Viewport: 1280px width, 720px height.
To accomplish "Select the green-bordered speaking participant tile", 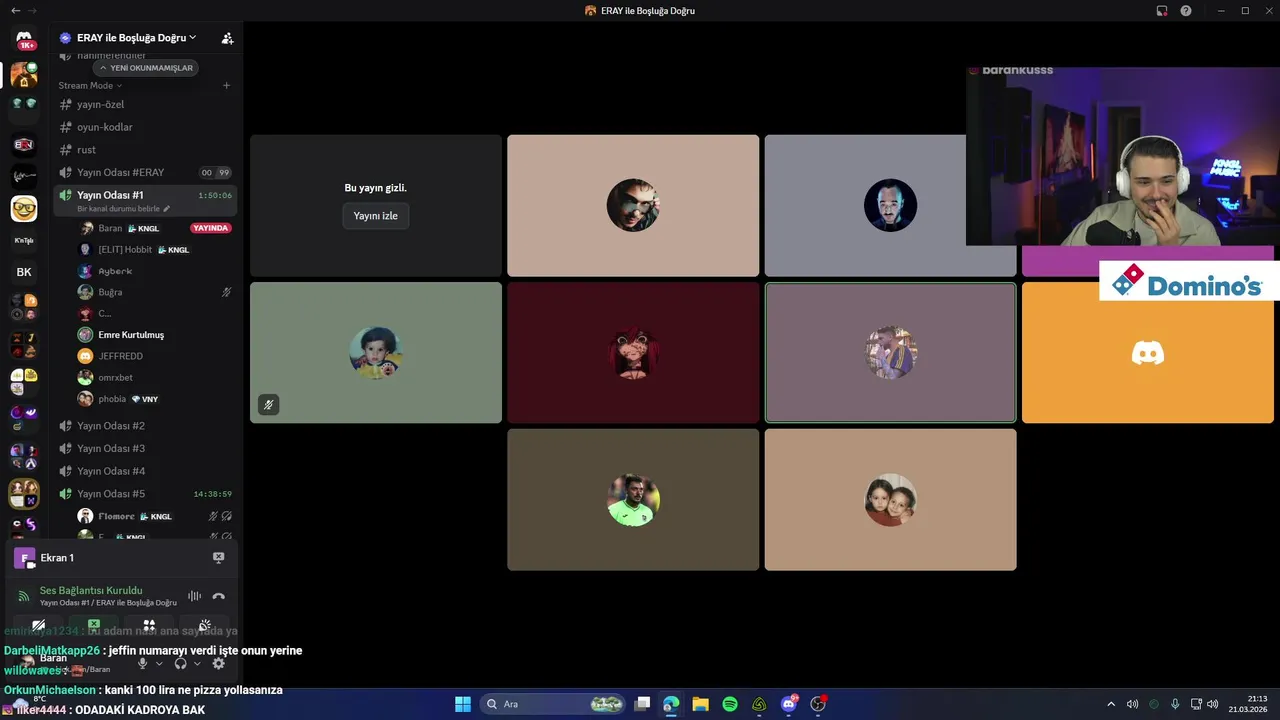I will pyautogui.click(x=890, y=353).
